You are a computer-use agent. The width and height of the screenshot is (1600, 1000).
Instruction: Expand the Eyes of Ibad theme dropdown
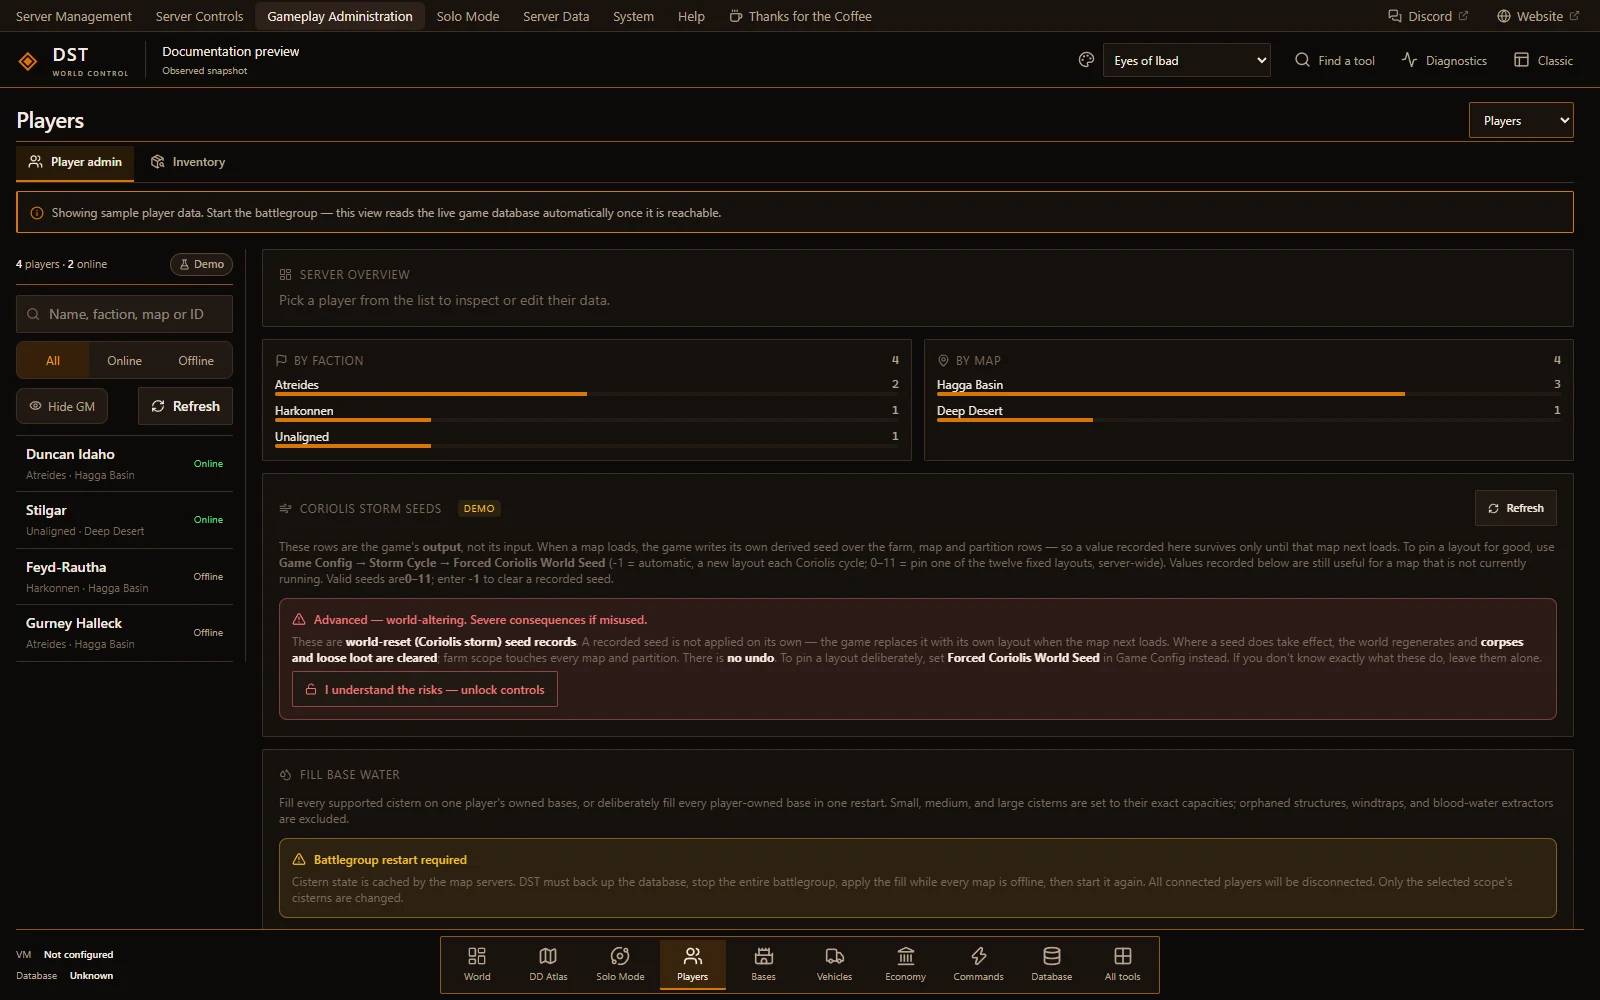(x=1186, y=60)
